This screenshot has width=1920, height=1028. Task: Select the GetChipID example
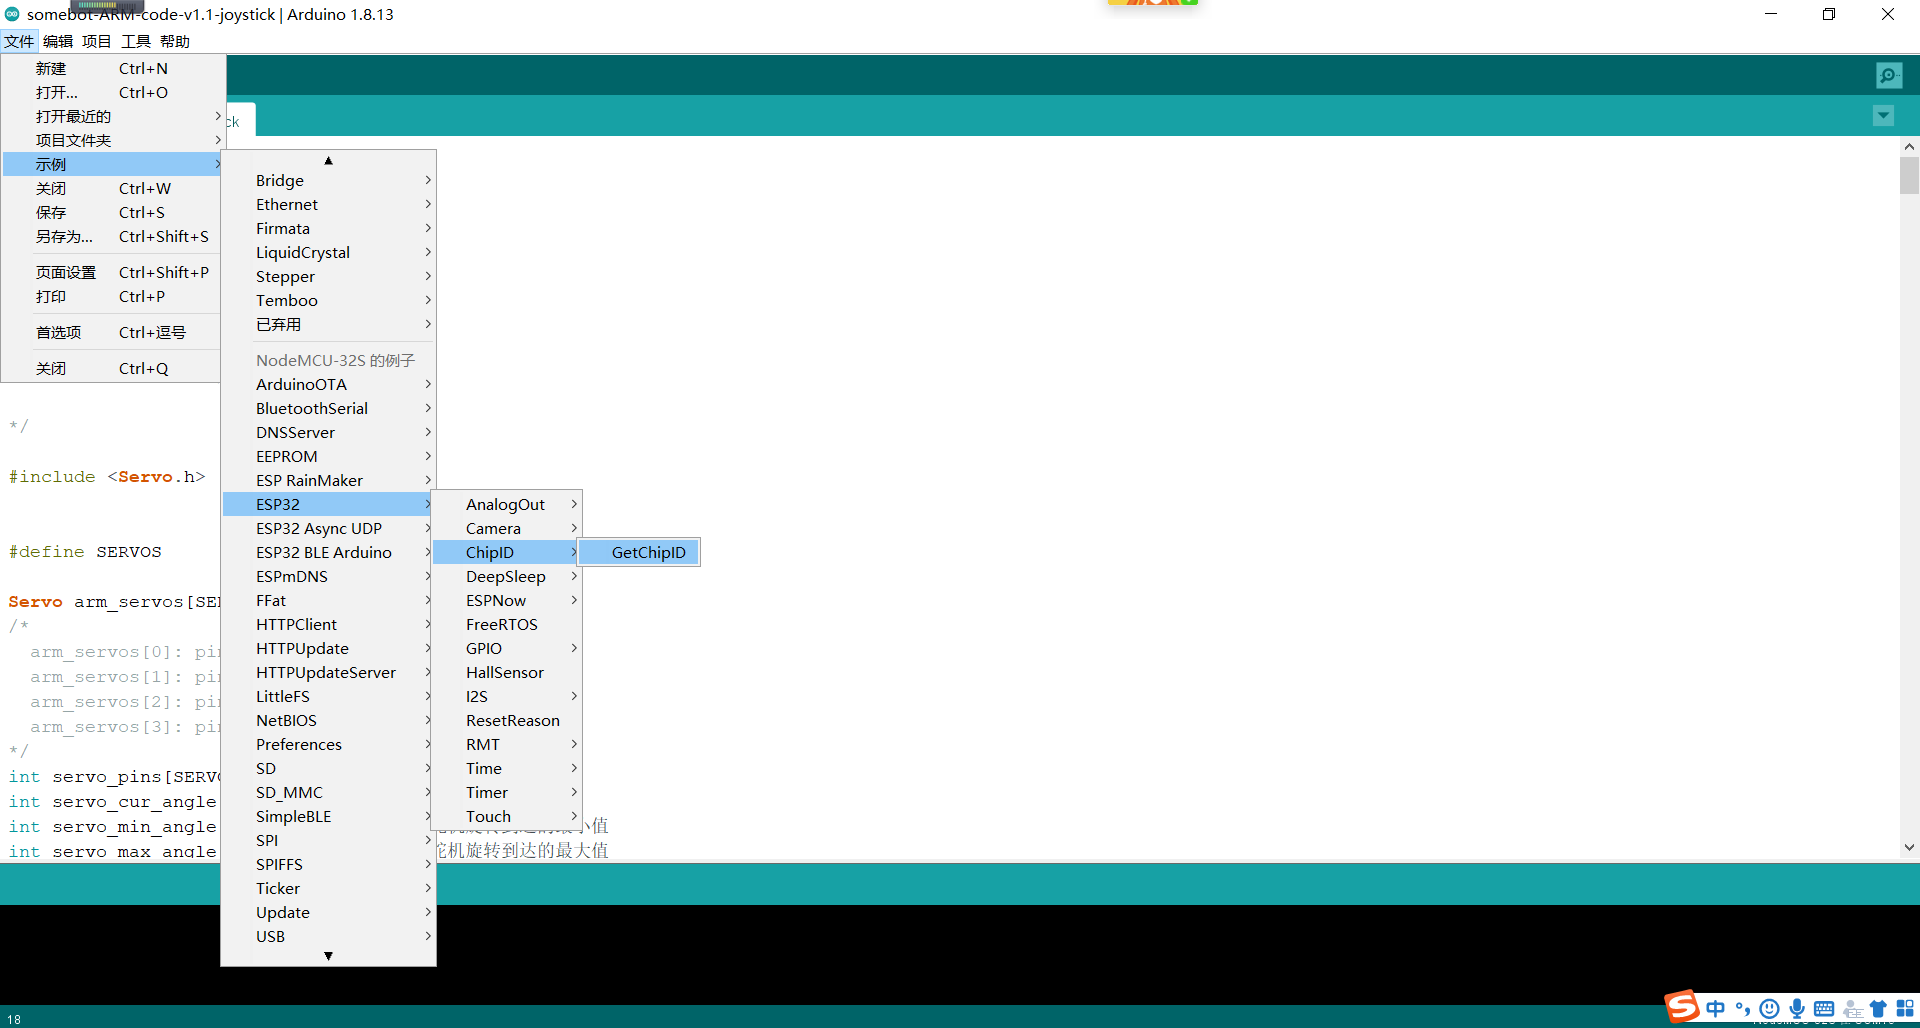click(x=649, y=552)
